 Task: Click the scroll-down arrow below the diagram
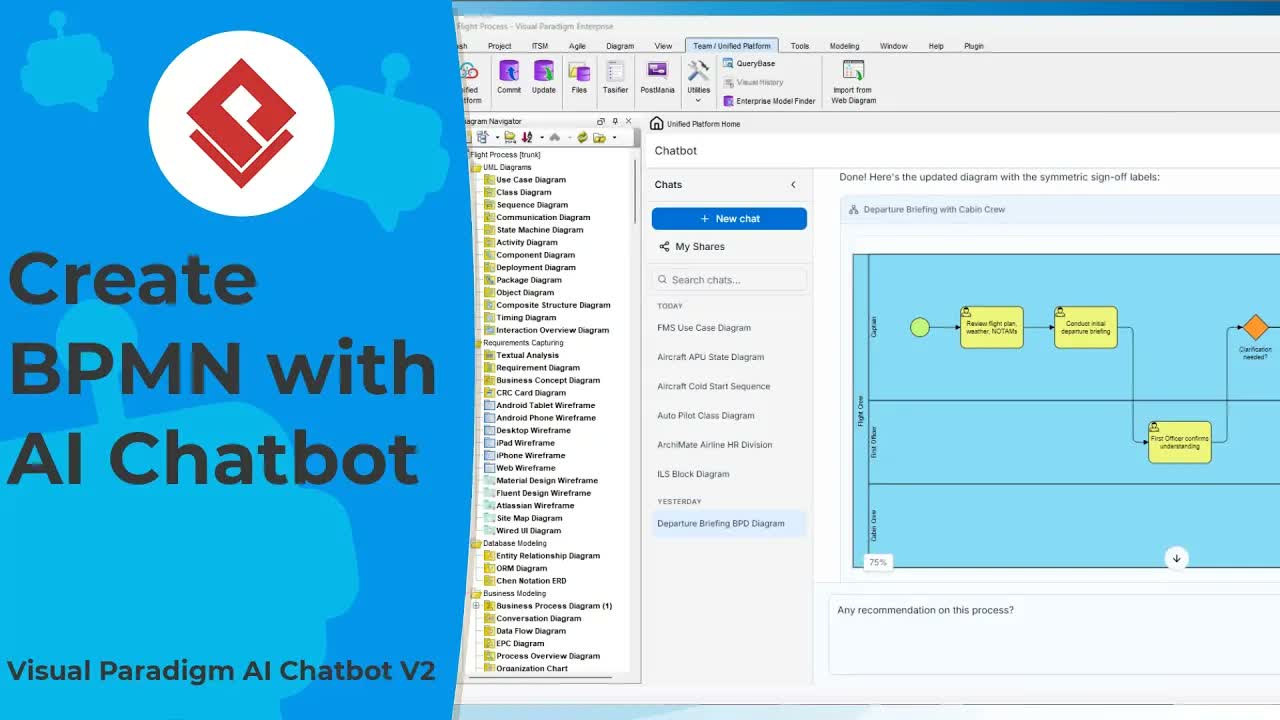[x=1176, y=559]
